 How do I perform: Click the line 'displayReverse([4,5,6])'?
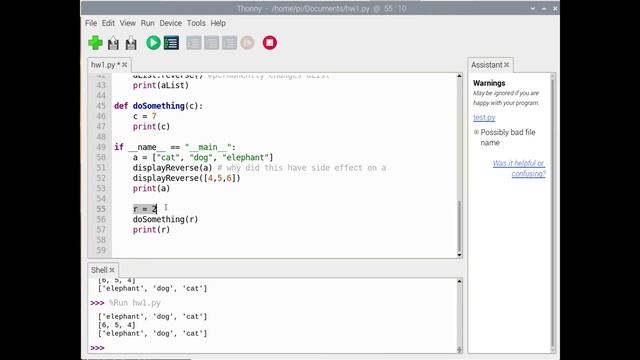187,178
